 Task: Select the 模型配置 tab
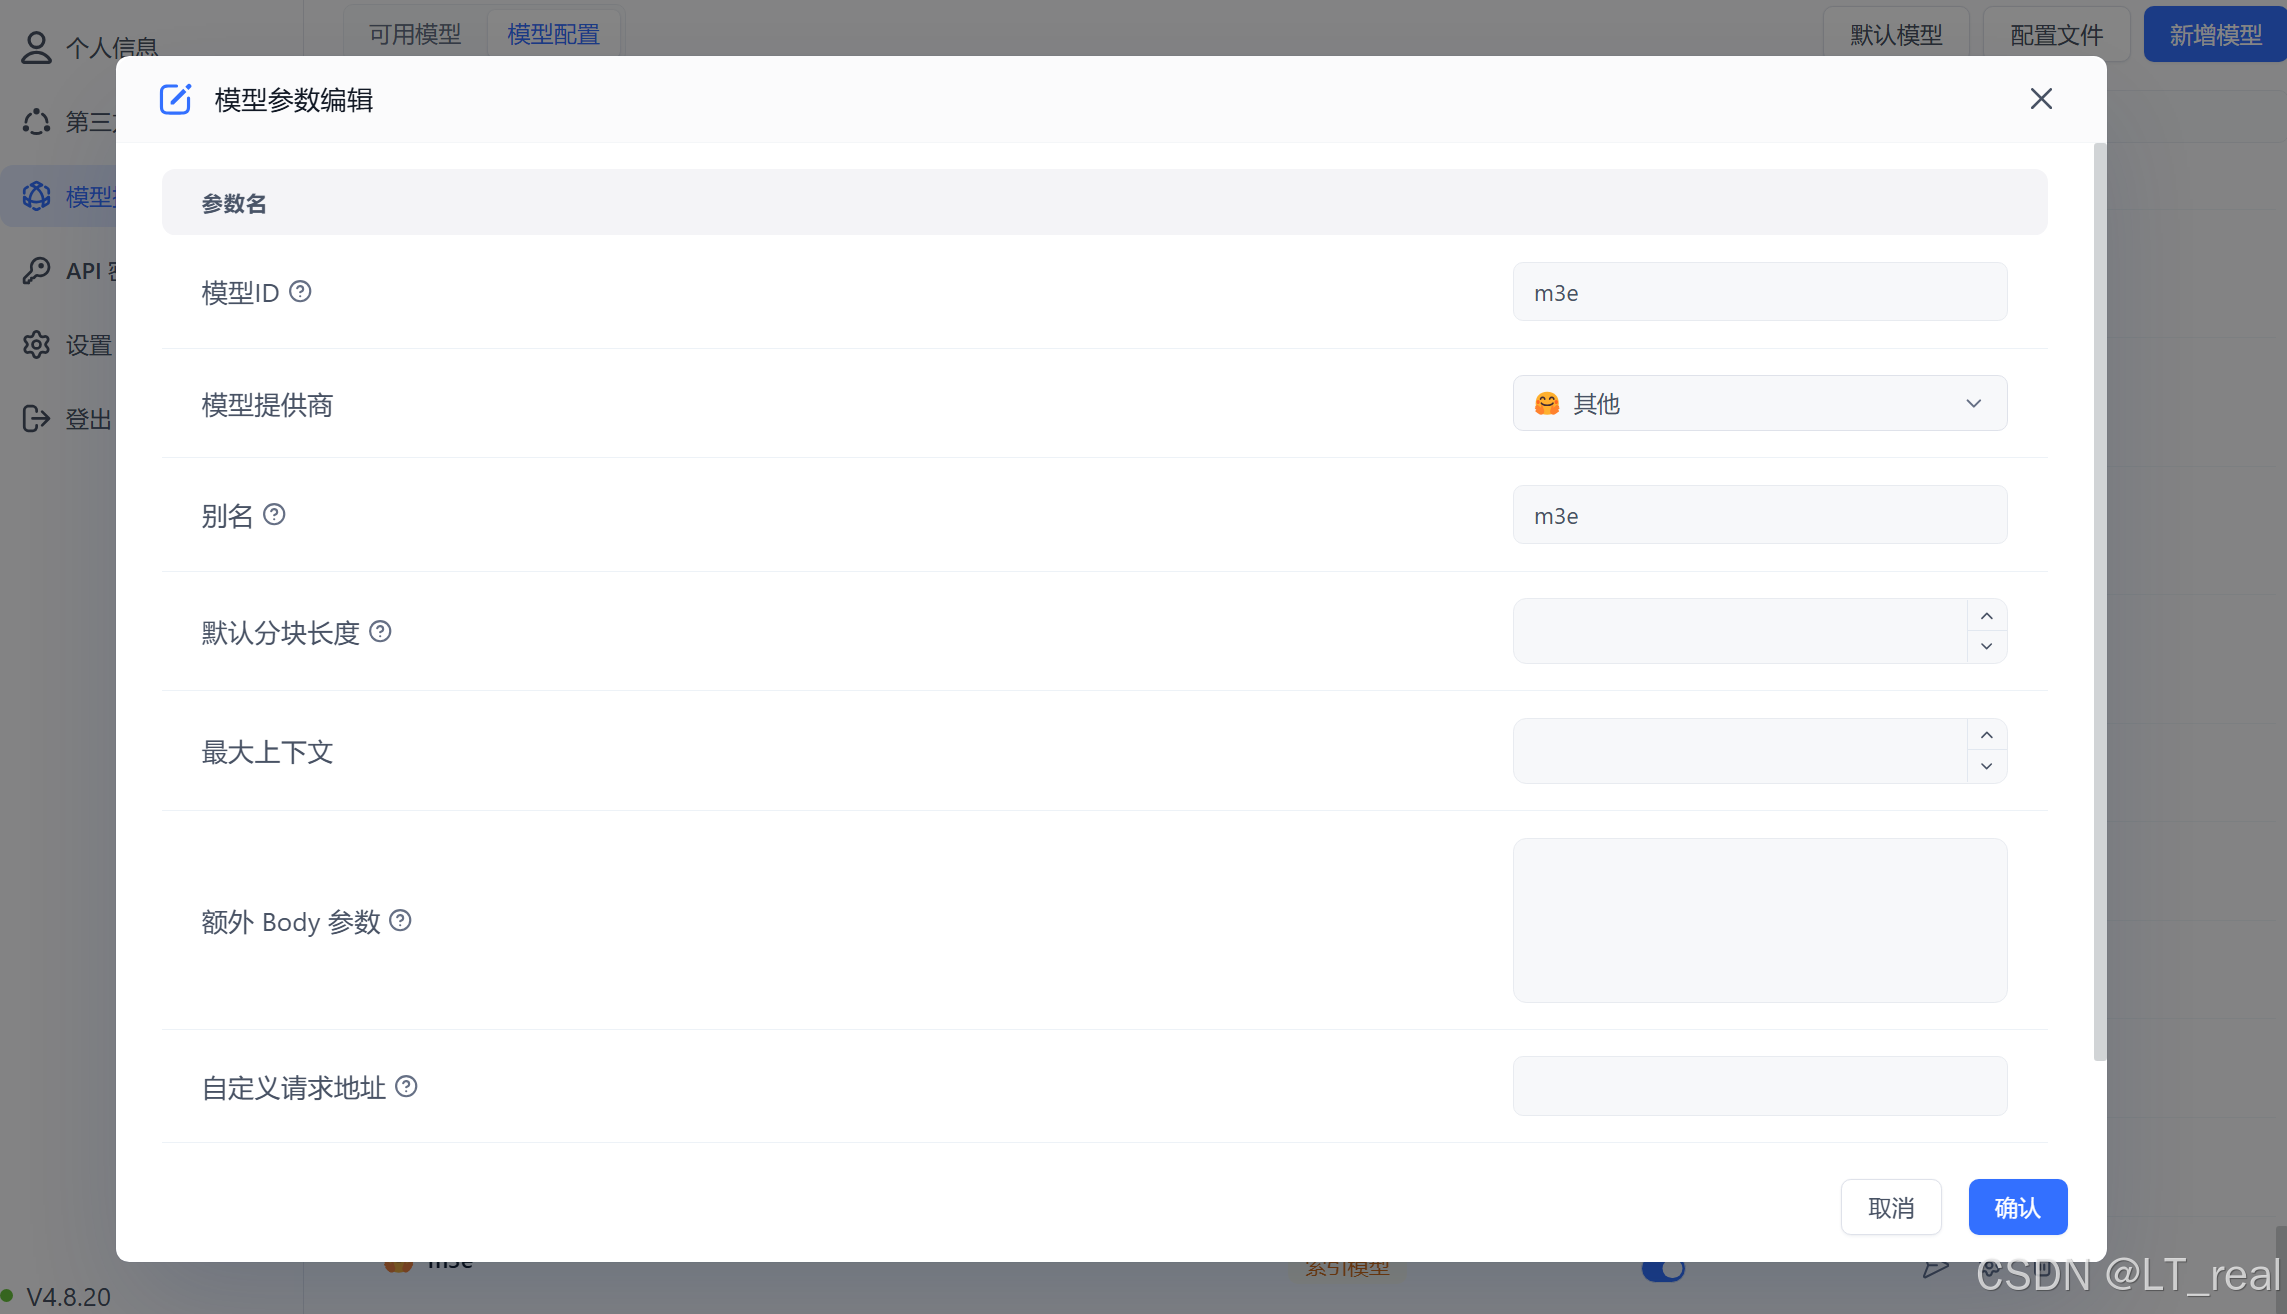click(553, 34)
